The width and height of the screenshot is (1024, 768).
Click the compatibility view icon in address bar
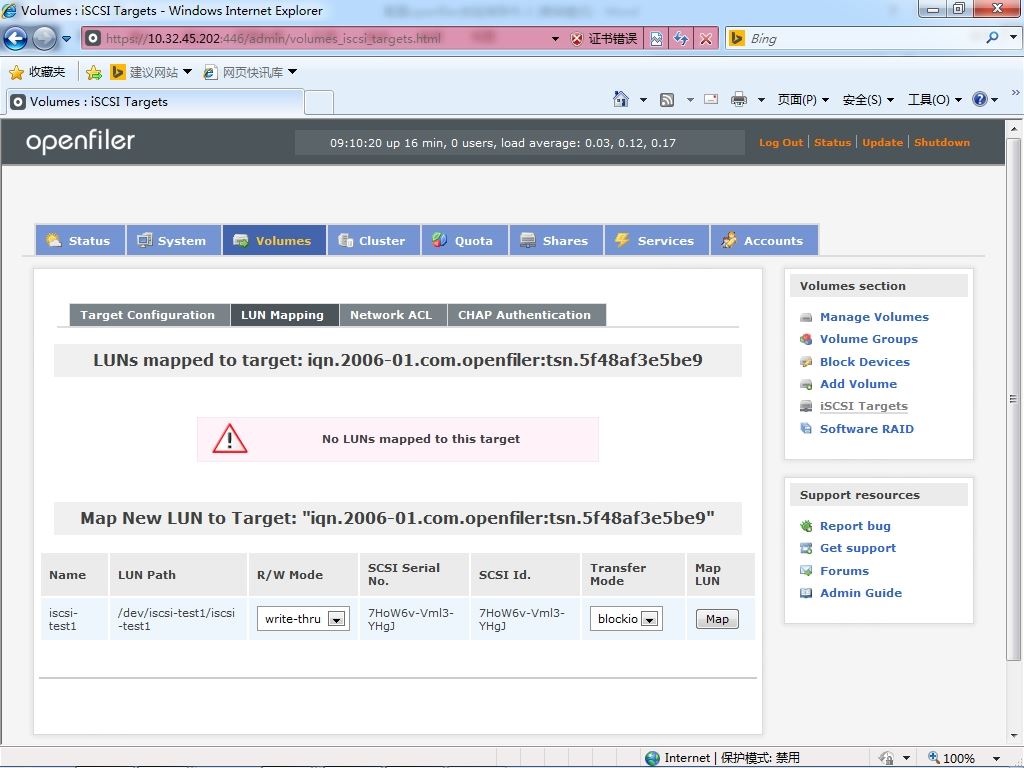click(x=656, y=39)
